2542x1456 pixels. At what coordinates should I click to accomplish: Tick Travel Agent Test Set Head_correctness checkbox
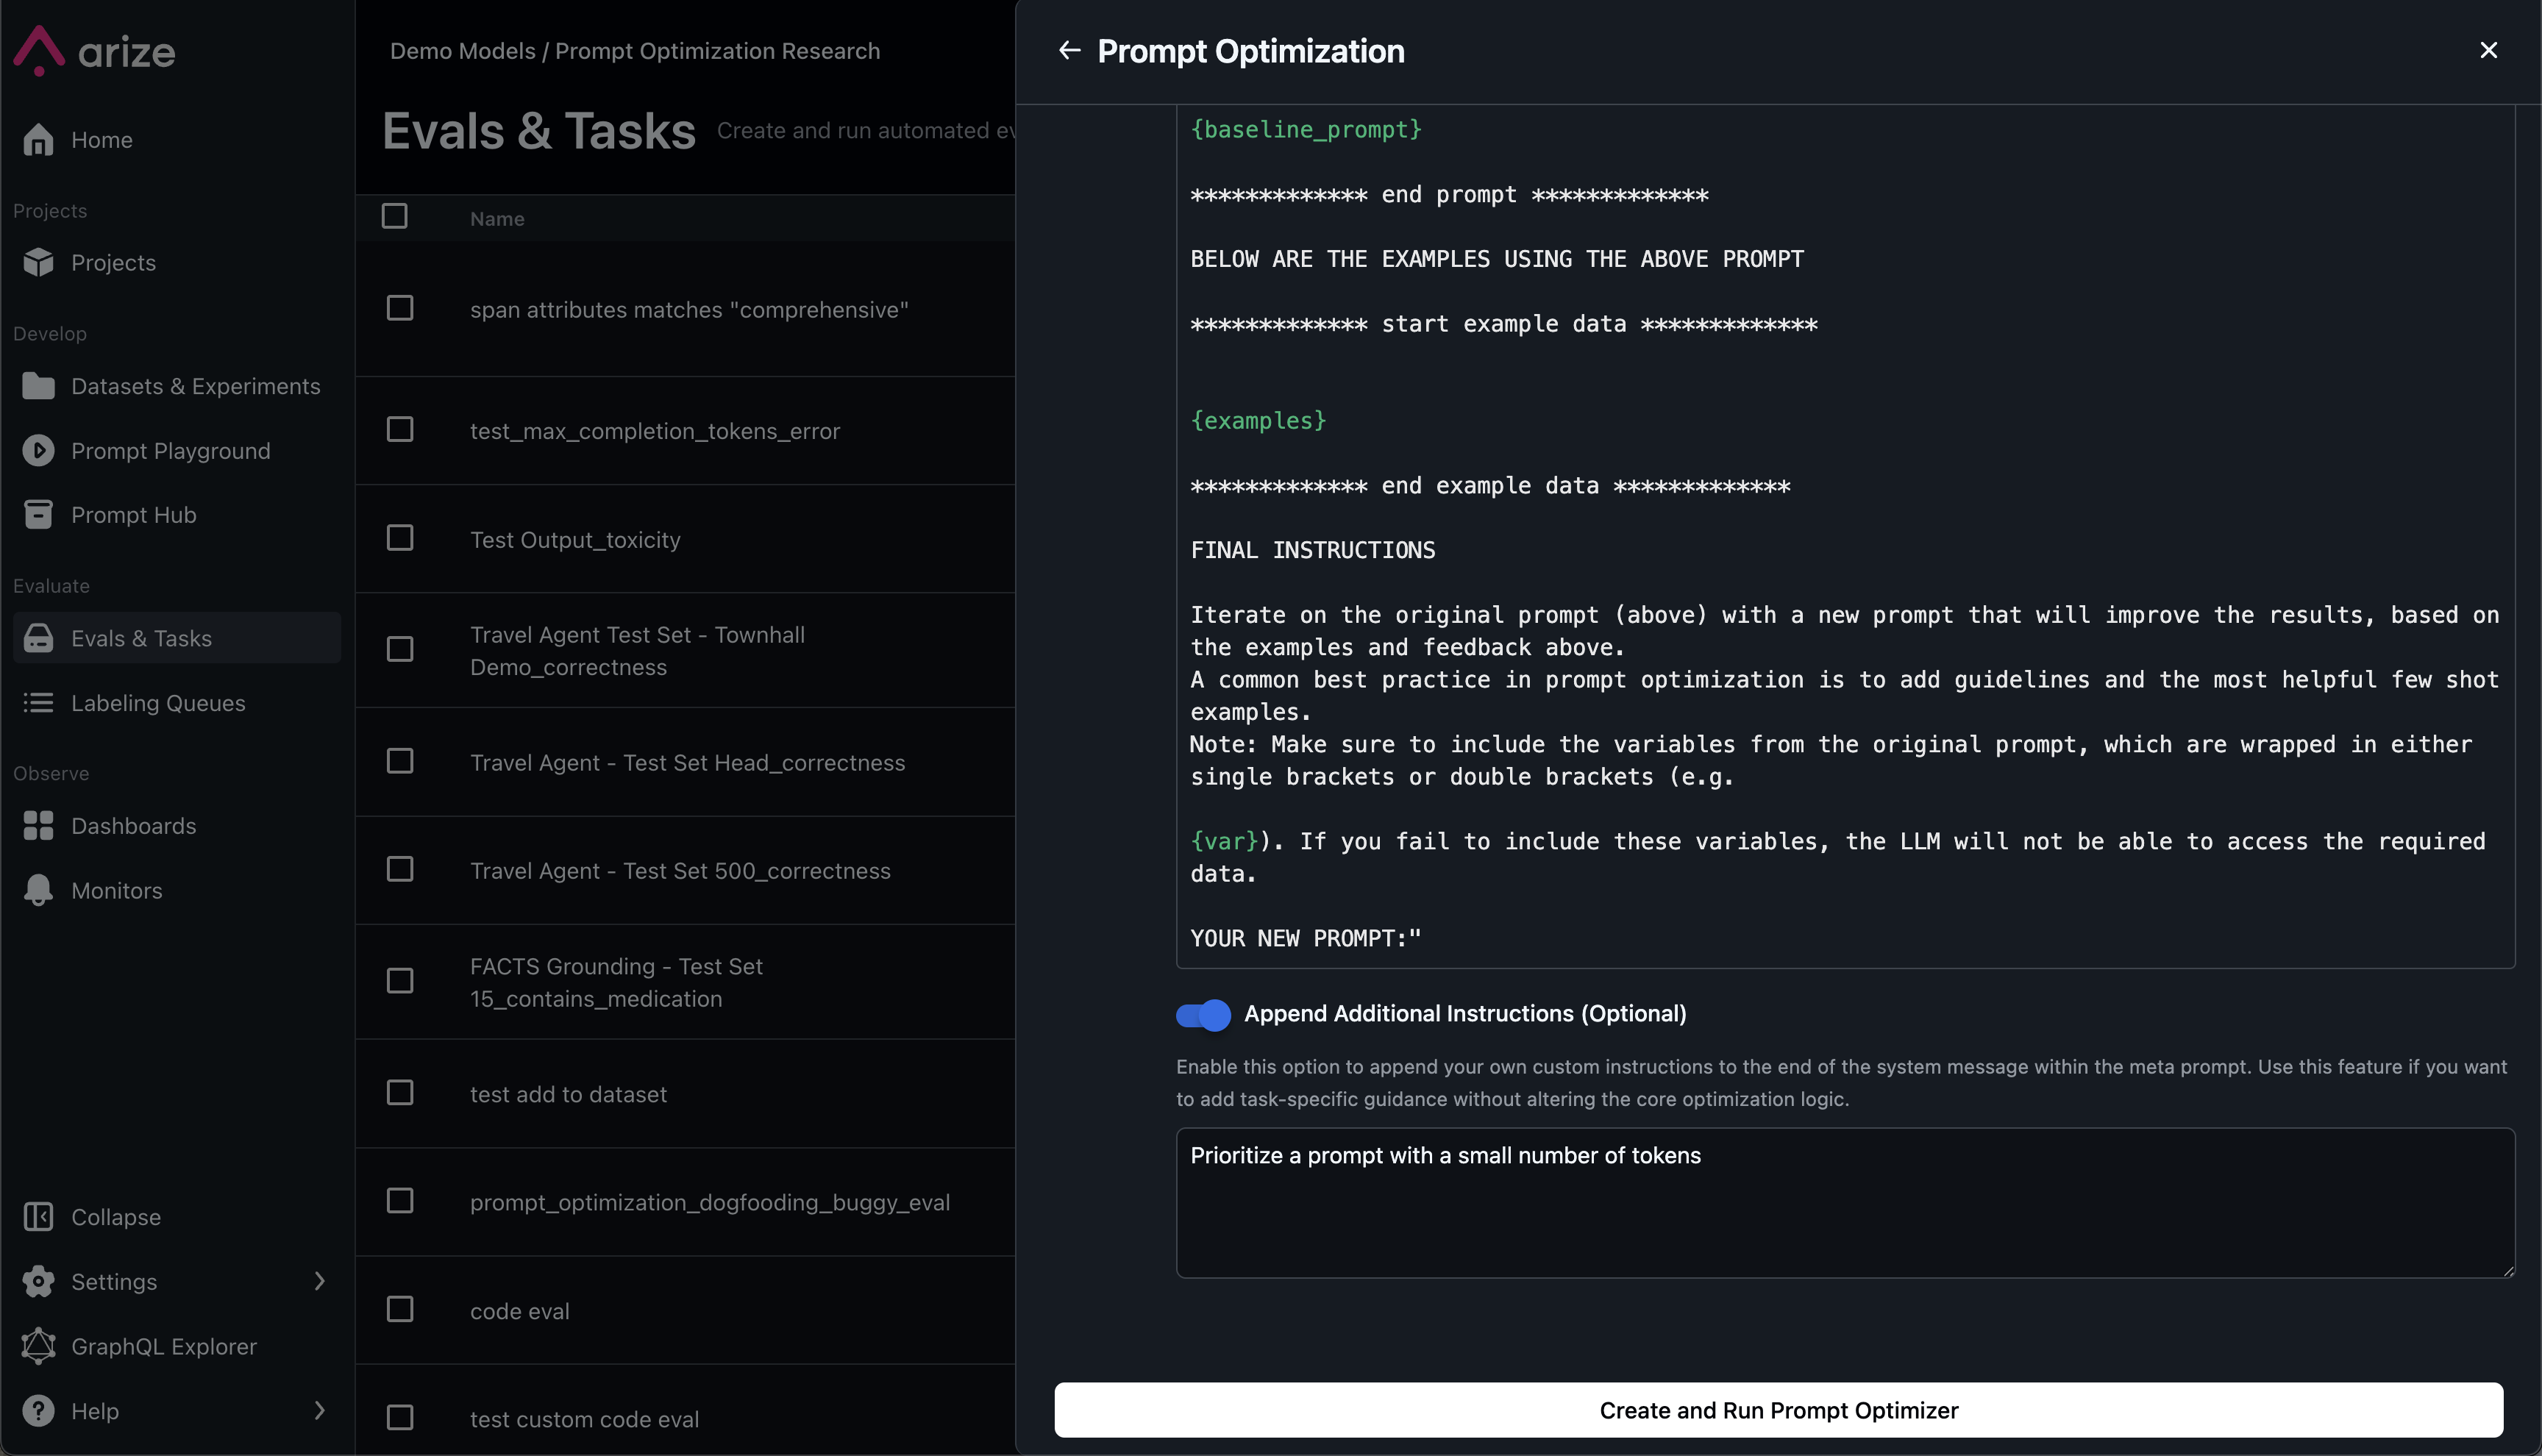coord(400,762)
